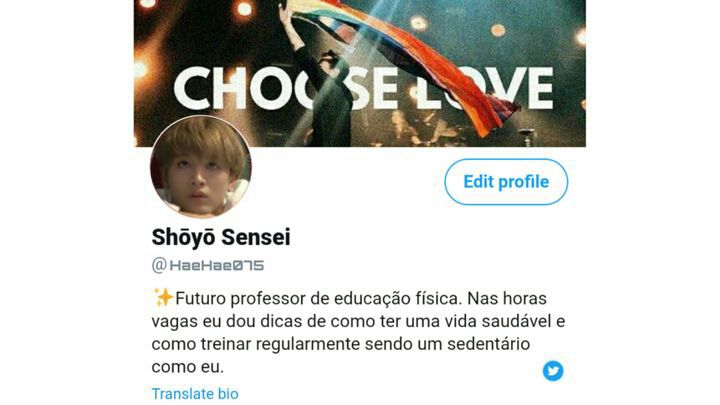This screenshot has width=720, height=405.
Task: Select the display name Shōyō Sensei
Action: pos(221,237)
